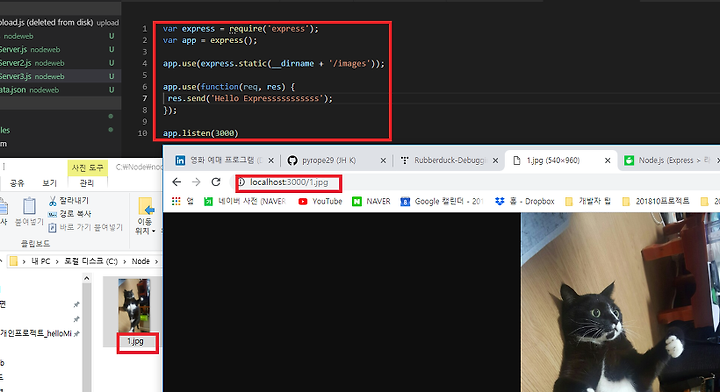
Task: Place cursor on app.listen(3000) line
Action: [x=201, y=133]
